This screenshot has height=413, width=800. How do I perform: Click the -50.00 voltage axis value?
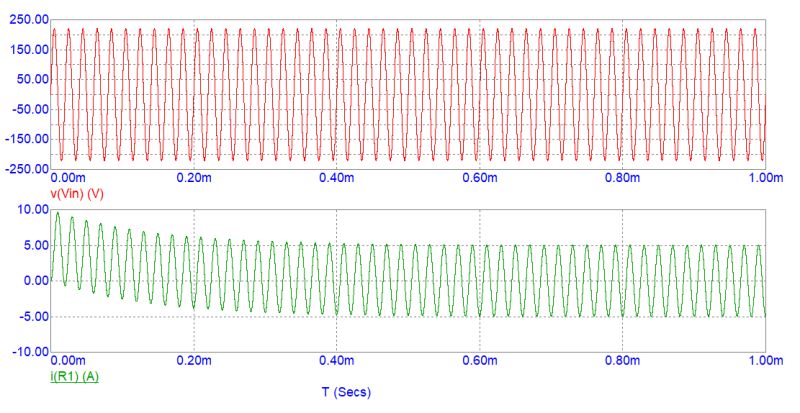(30, 109)
